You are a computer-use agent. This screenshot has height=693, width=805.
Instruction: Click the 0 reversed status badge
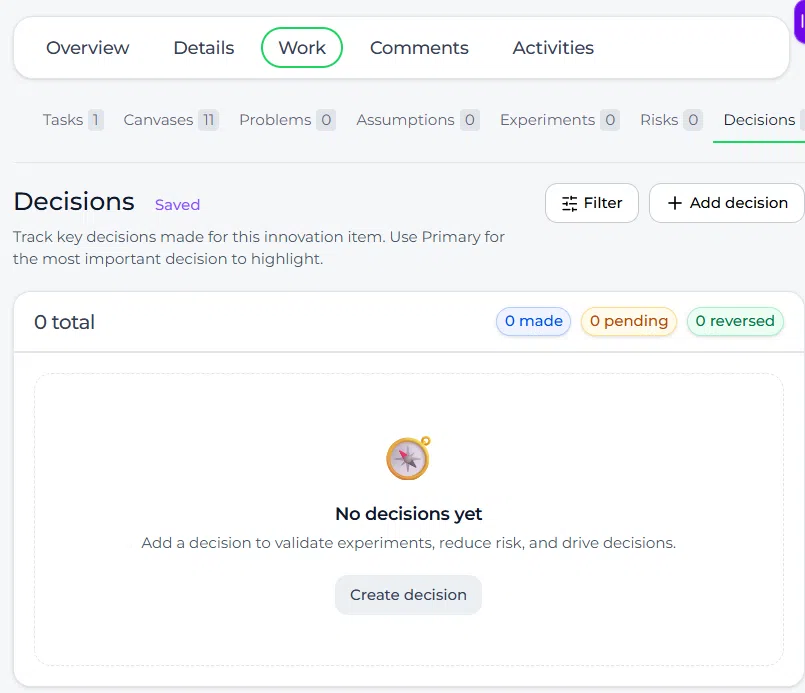(x=735, y=321)
